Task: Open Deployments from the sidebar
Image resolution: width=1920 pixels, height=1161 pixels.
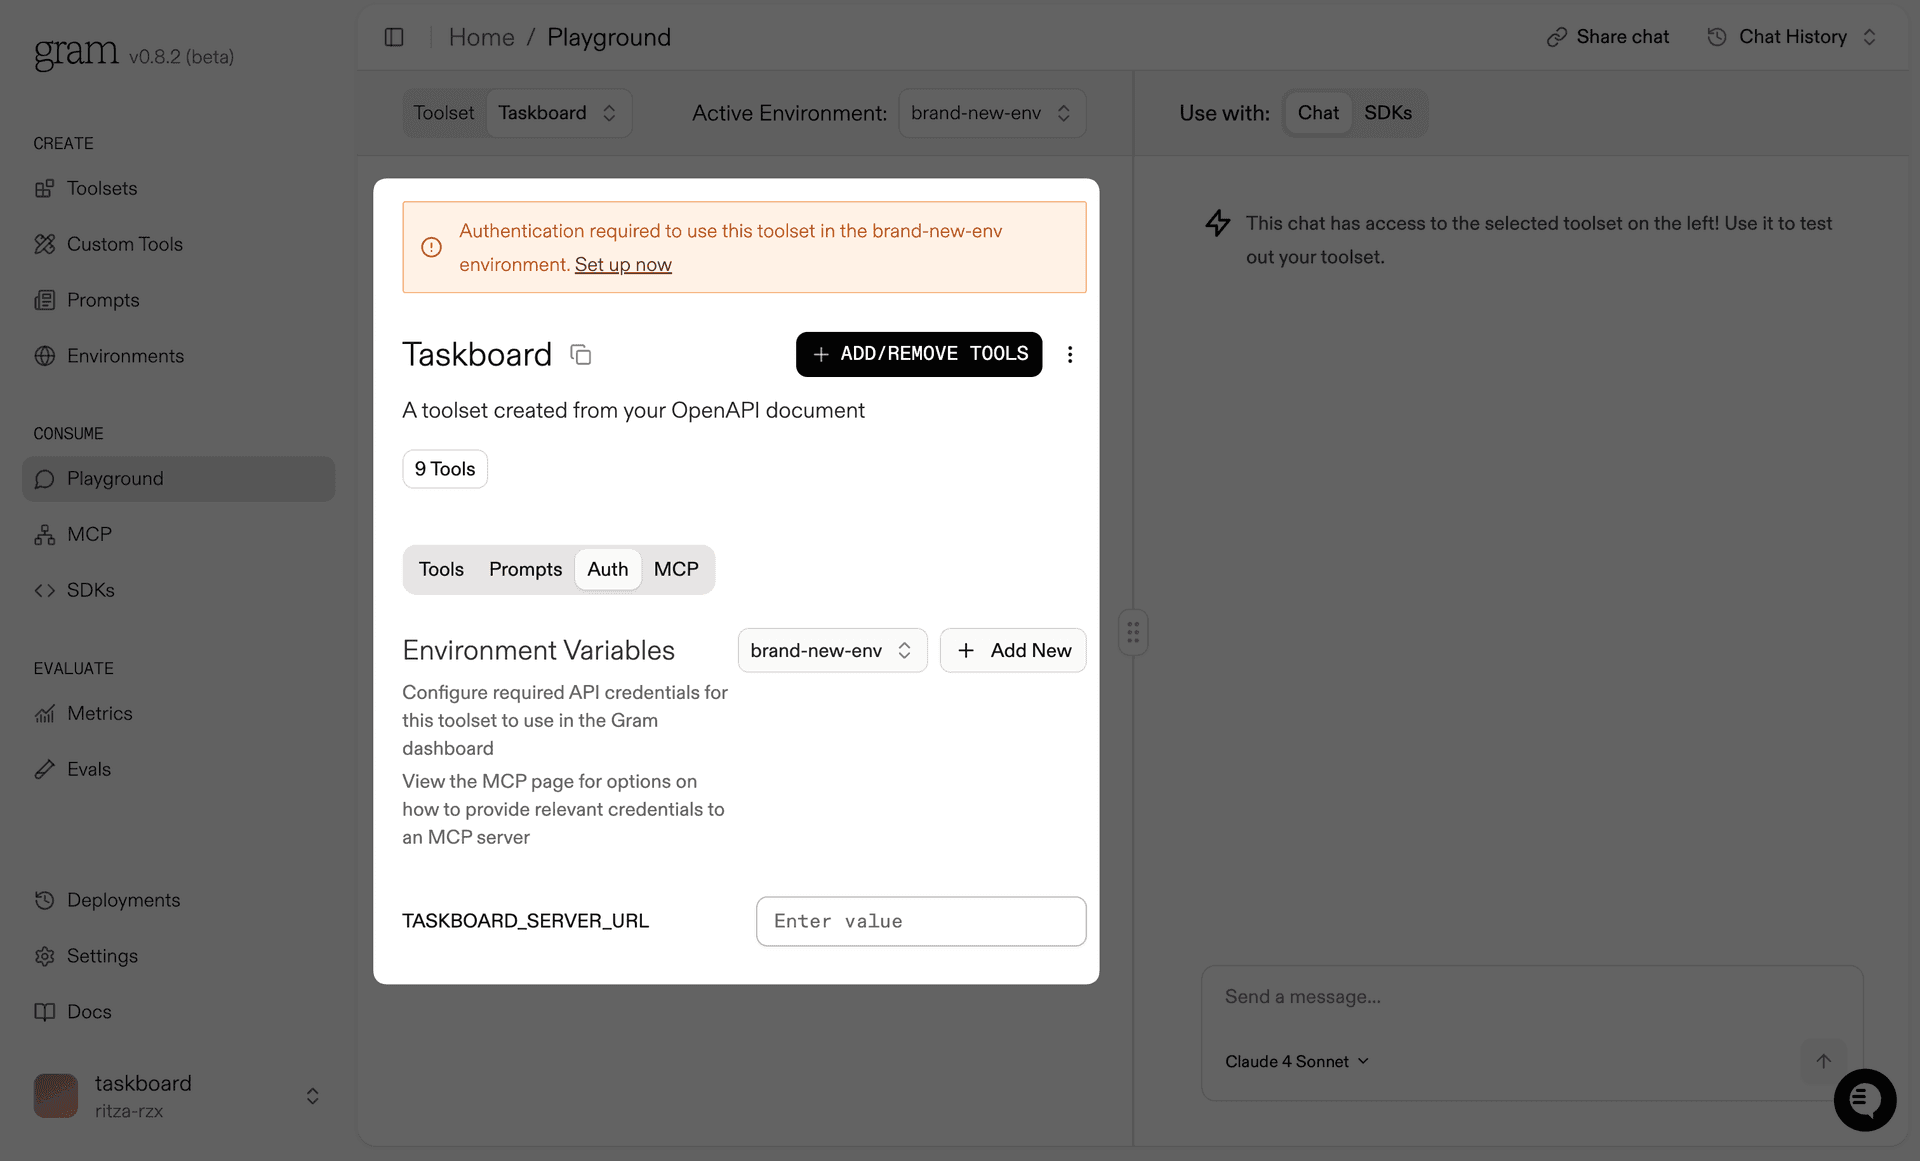Action: (x=123, y=899)
